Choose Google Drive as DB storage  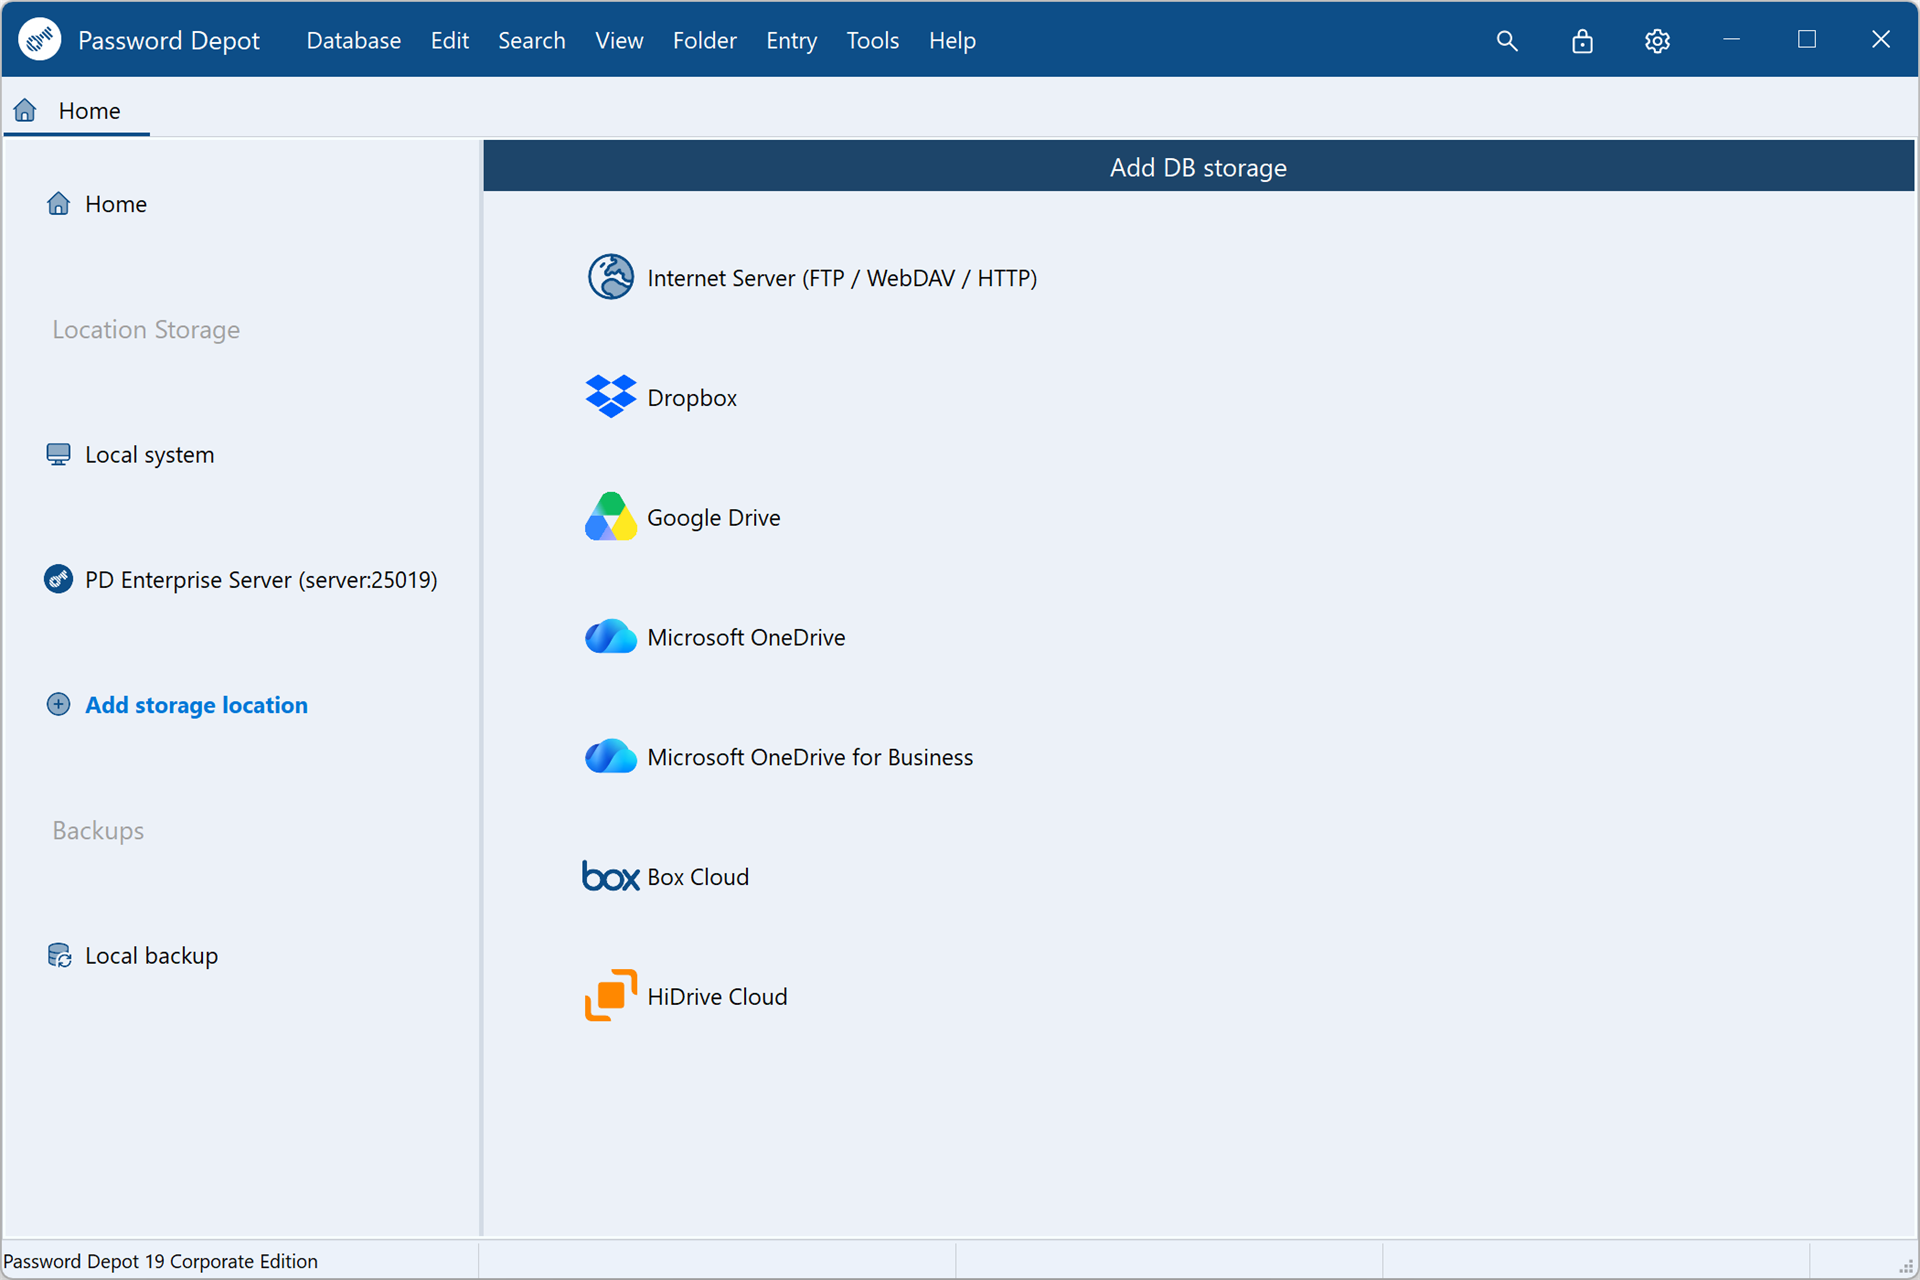pos(714,518)
